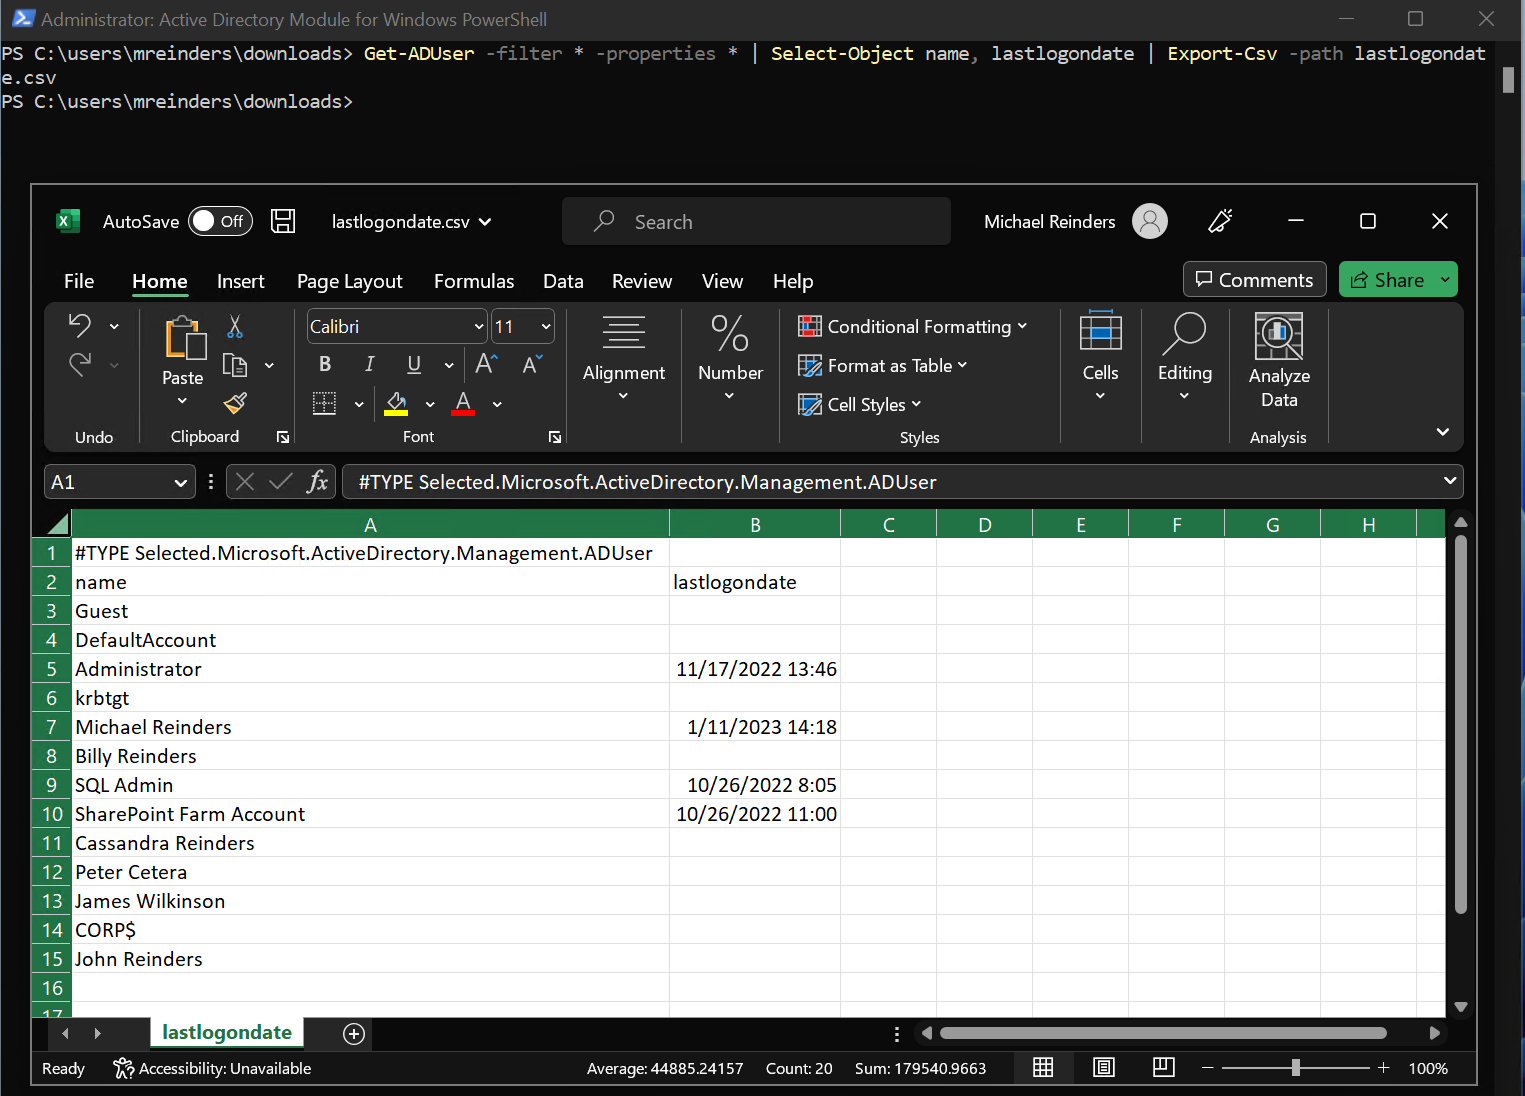Select the Fill Color icon

pyautogui.click(x=396, y=403)
